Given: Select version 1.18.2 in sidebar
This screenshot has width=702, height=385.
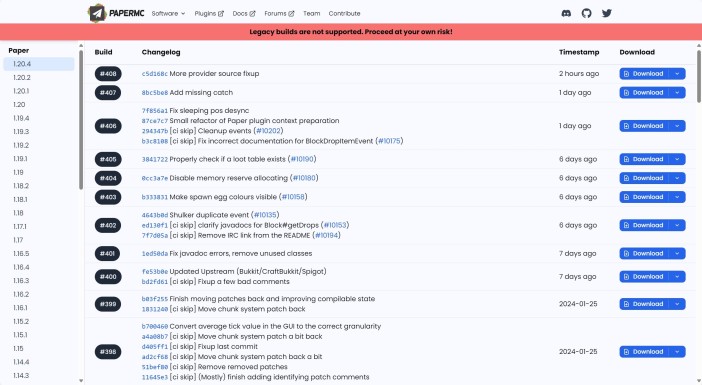Looking at the screenshot, I should (x=39, y=186).
